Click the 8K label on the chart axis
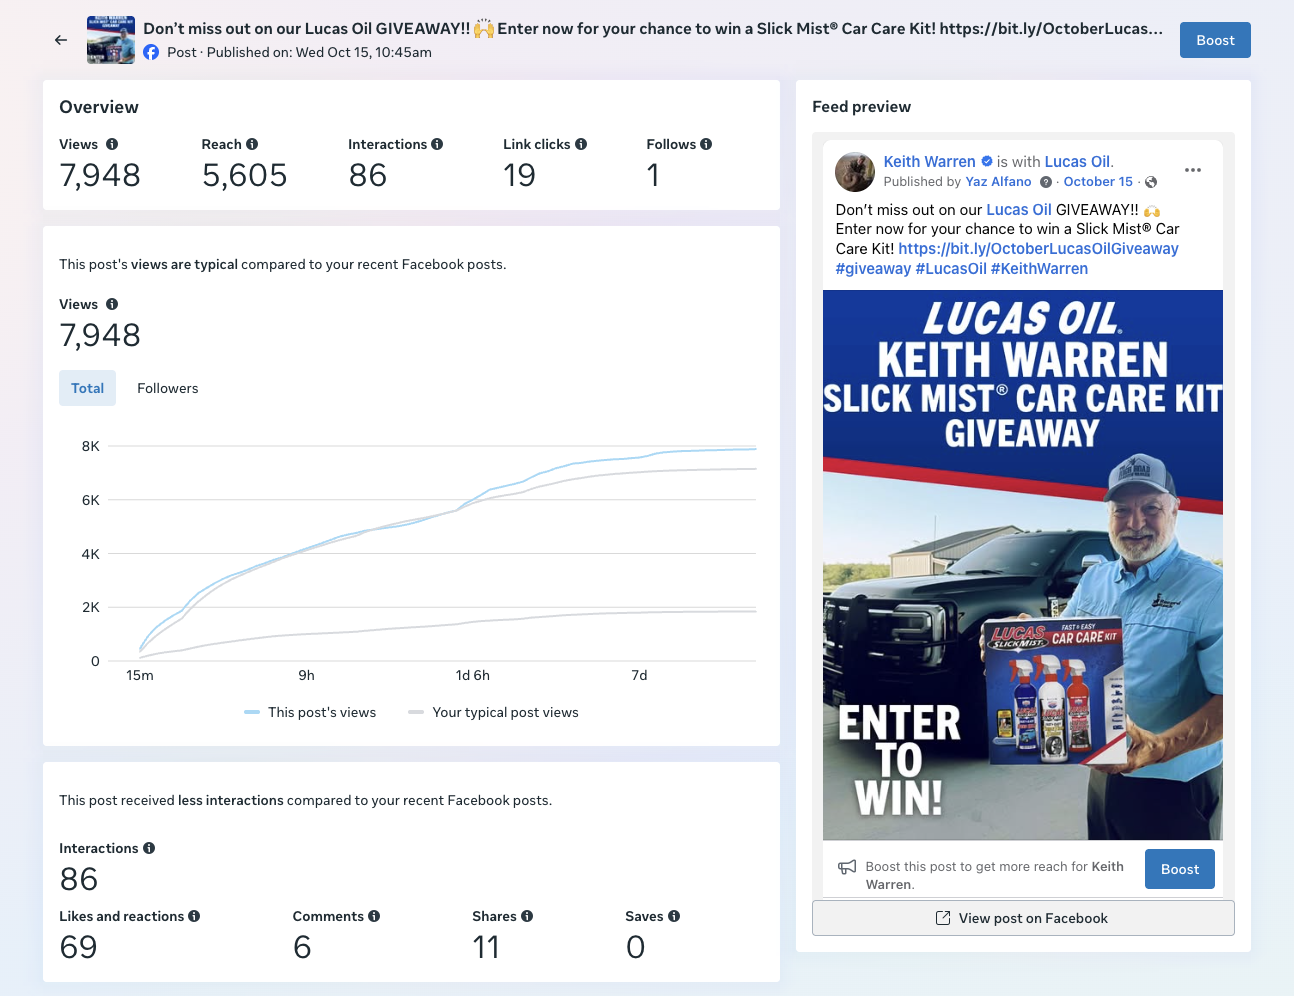The width and height of the screenshot is (1294, 996). tap(91, 446)
